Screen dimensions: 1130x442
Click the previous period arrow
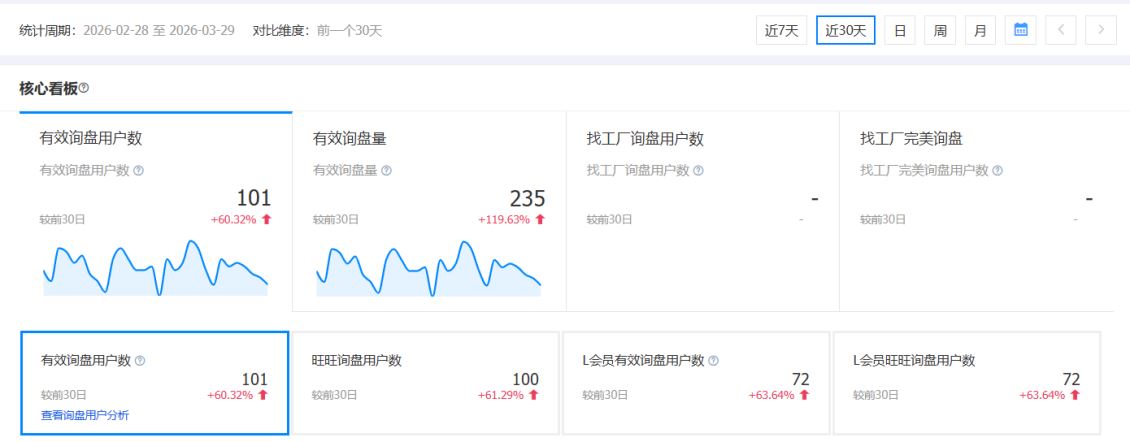[x=1061, y=30]
